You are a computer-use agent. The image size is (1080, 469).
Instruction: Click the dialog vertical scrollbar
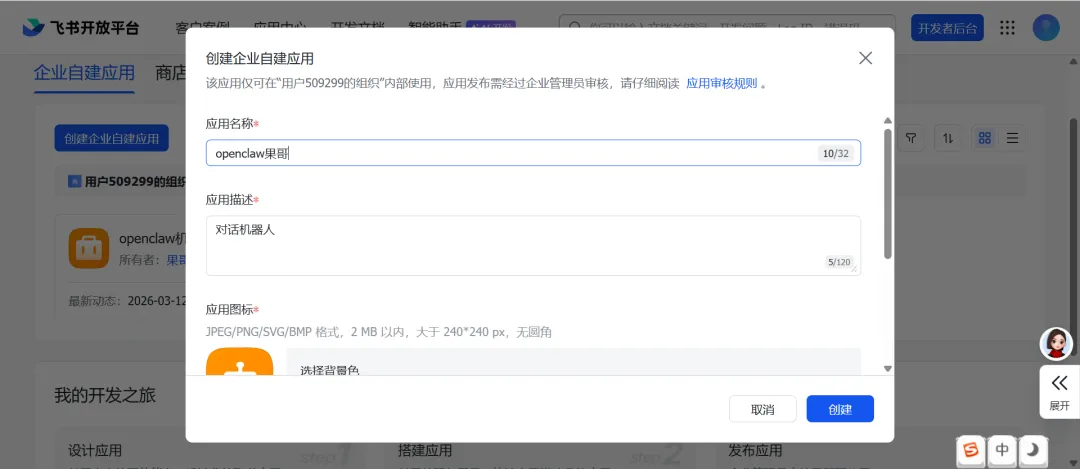pos(888,193)
